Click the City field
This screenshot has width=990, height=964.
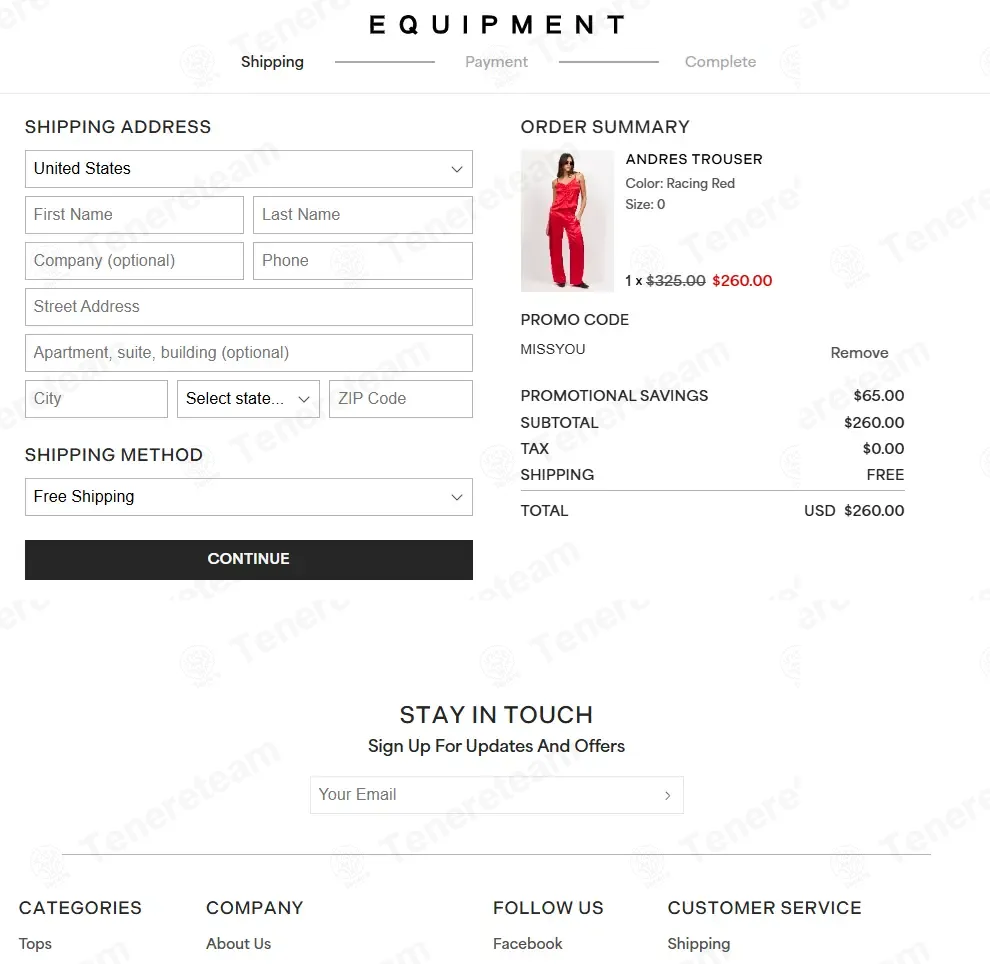(x=97, y=398)
